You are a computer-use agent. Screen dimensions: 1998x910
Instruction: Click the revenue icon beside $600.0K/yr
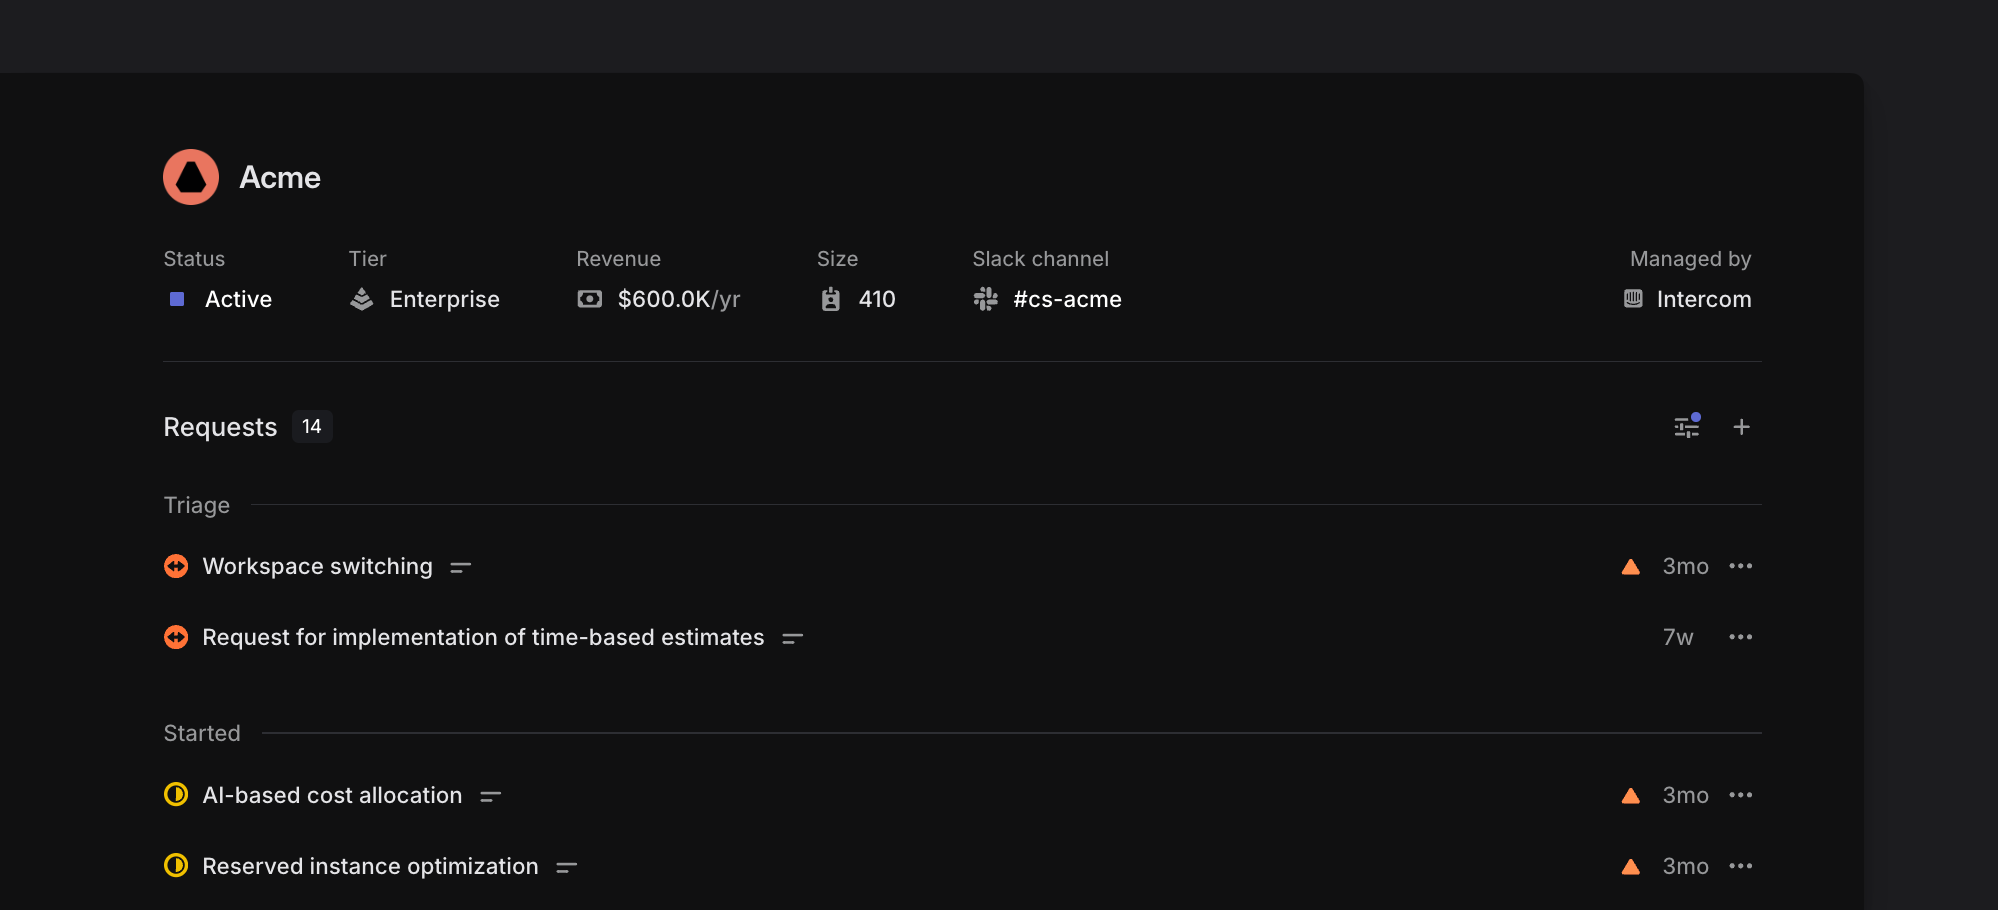pos(590,298)
